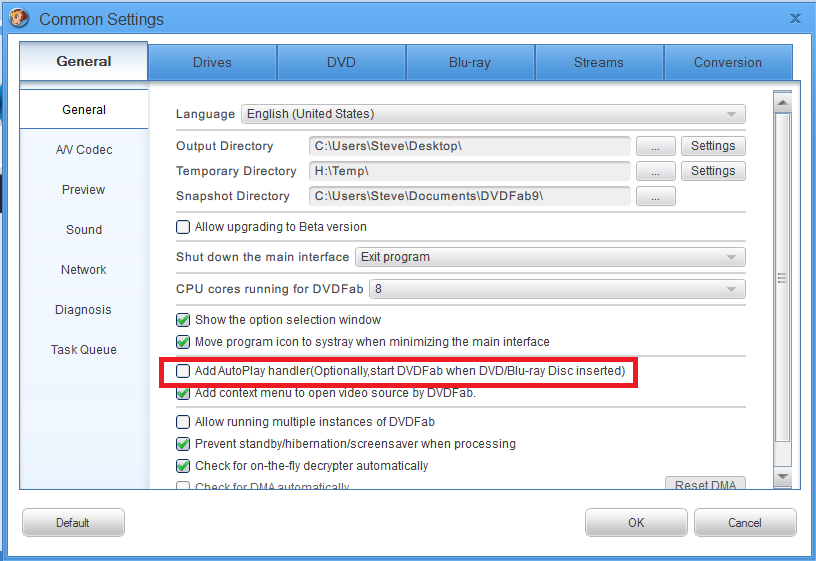Click the Cancel button
Viewport: 816px width, 561px height.
tap(745, 522)
